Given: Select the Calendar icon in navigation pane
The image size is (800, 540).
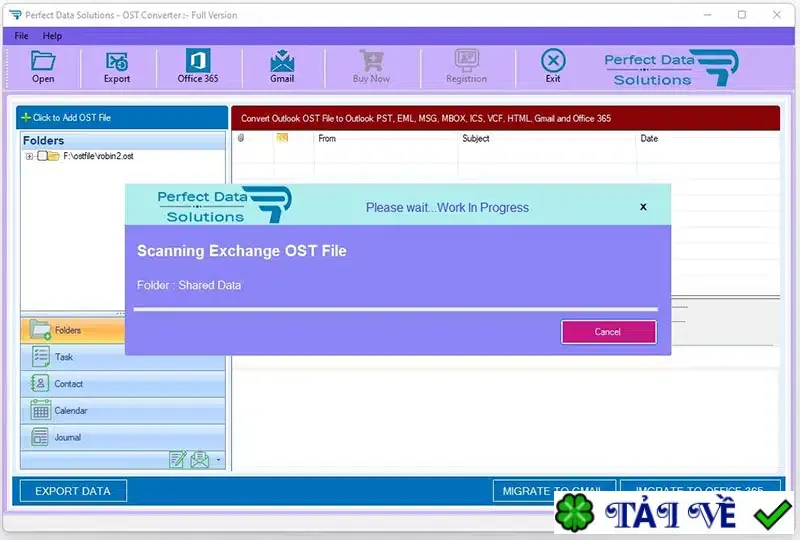Looking at the screenshot, I should pyautogui.click(x=40, y=410).
